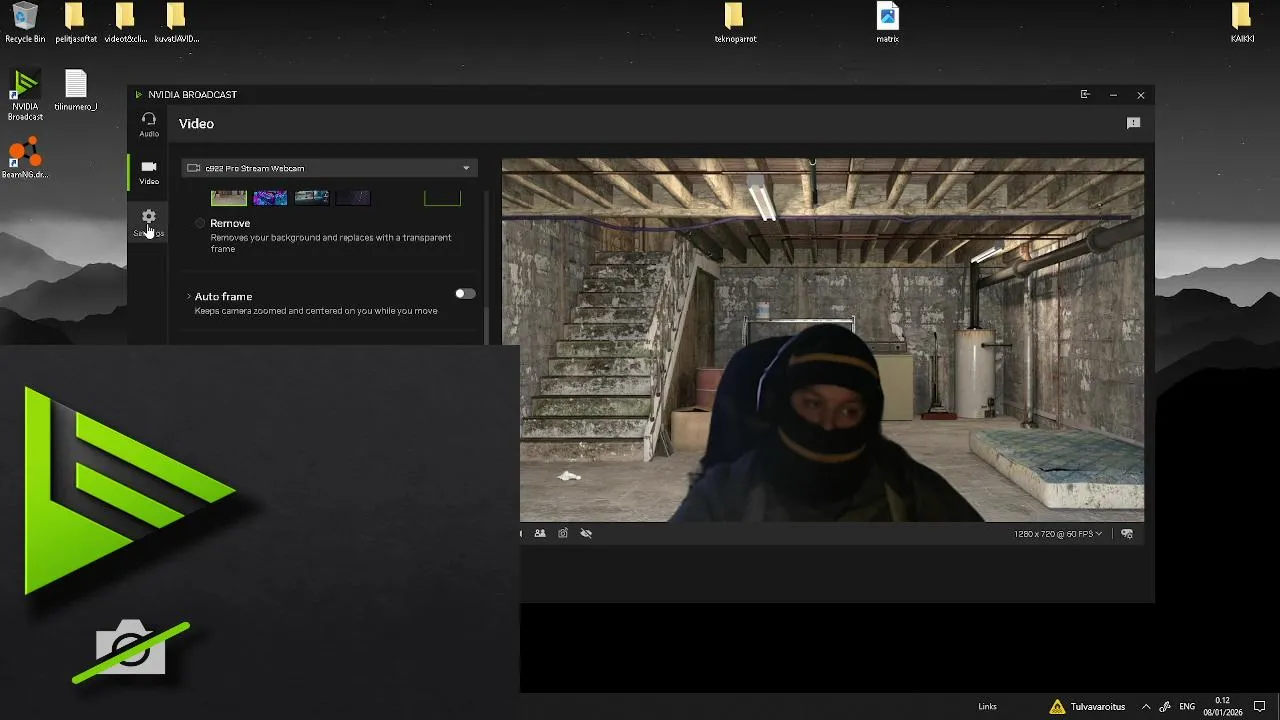Open the ENG language indicator
The width and height of the screenshot is (1280, 720).
point(1188,707)
